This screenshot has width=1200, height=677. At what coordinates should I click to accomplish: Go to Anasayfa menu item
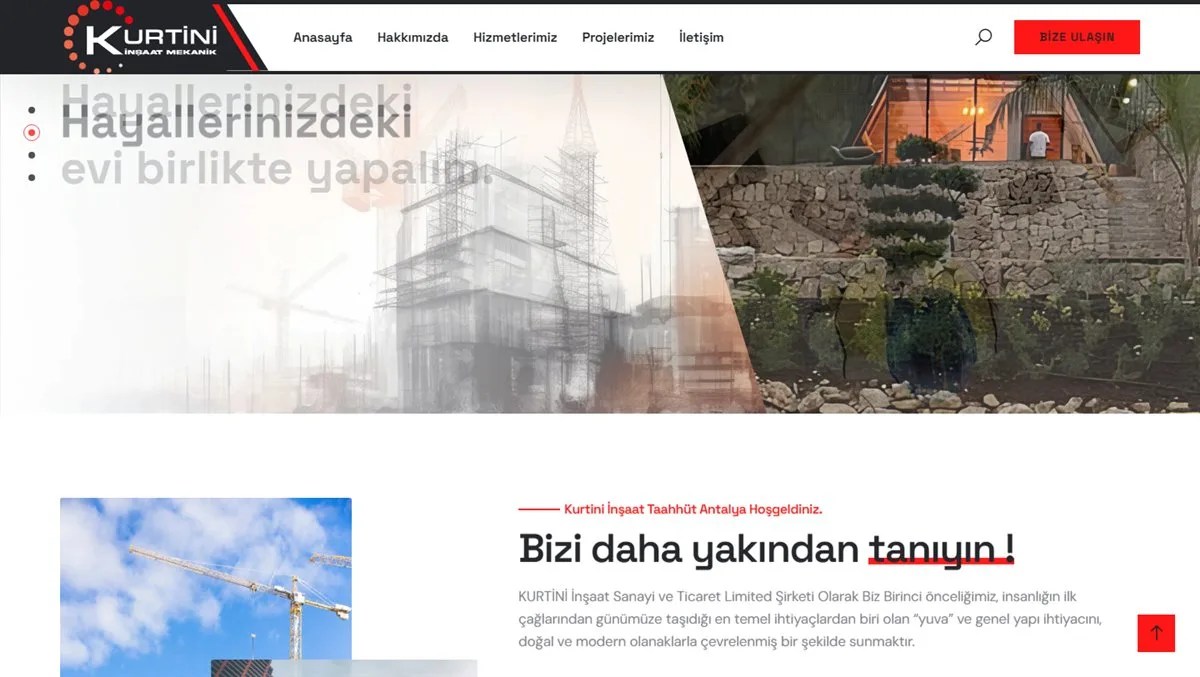(x=322, y=37)
